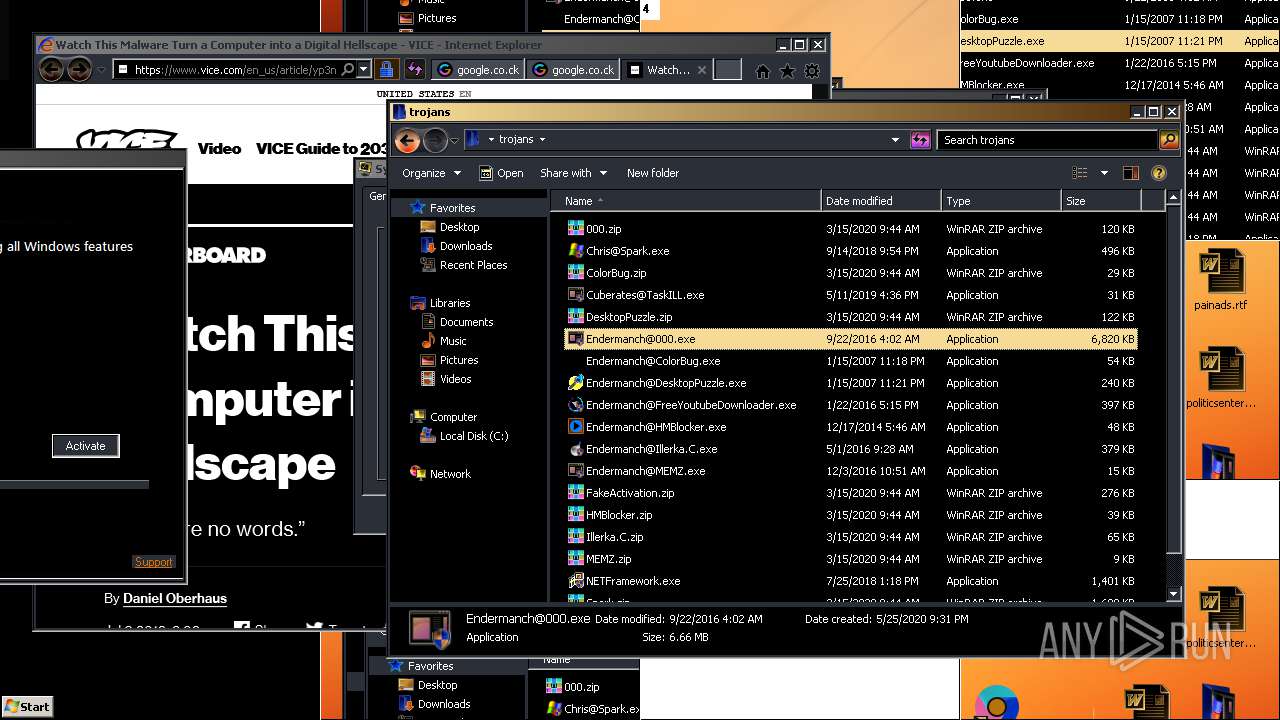Click the refresh icon beside trojans address bar
The width and height of the screenshot is (1280, 720).
[920, 140]
